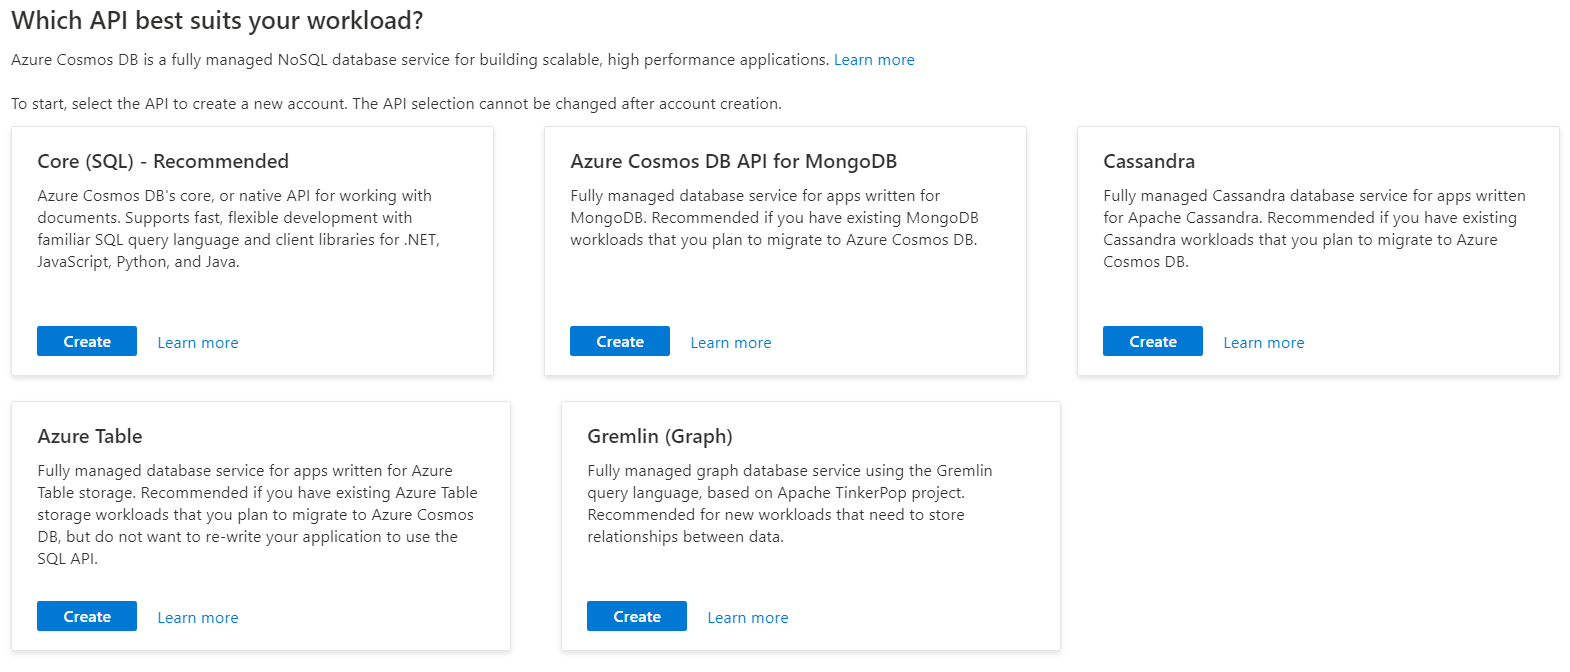Click the "To start, select the API" instruction text

click(x=396, y=104)
